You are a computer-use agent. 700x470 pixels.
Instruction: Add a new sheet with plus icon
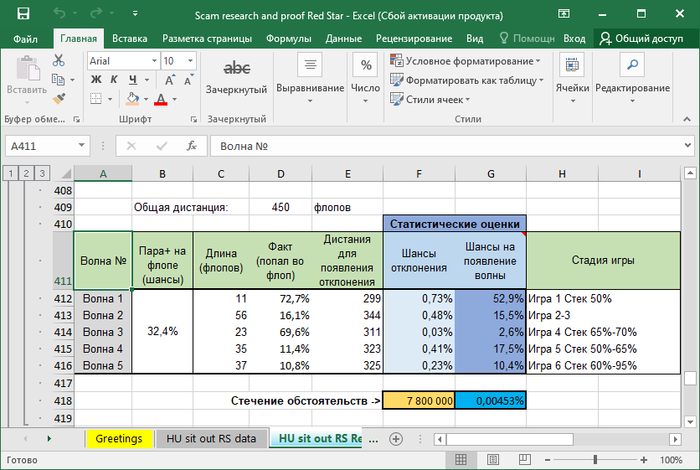(x=396, y=439)
